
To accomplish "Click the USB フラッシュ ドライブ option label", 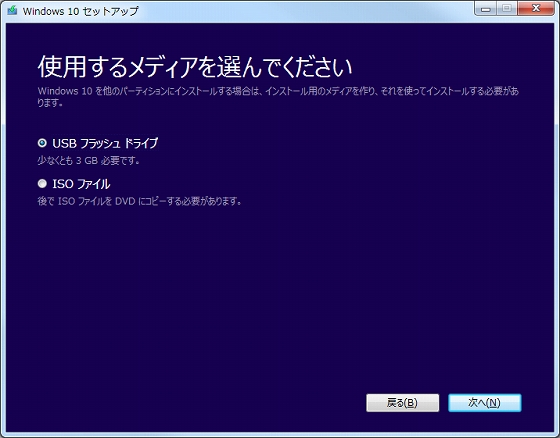I will coord(105,143).
